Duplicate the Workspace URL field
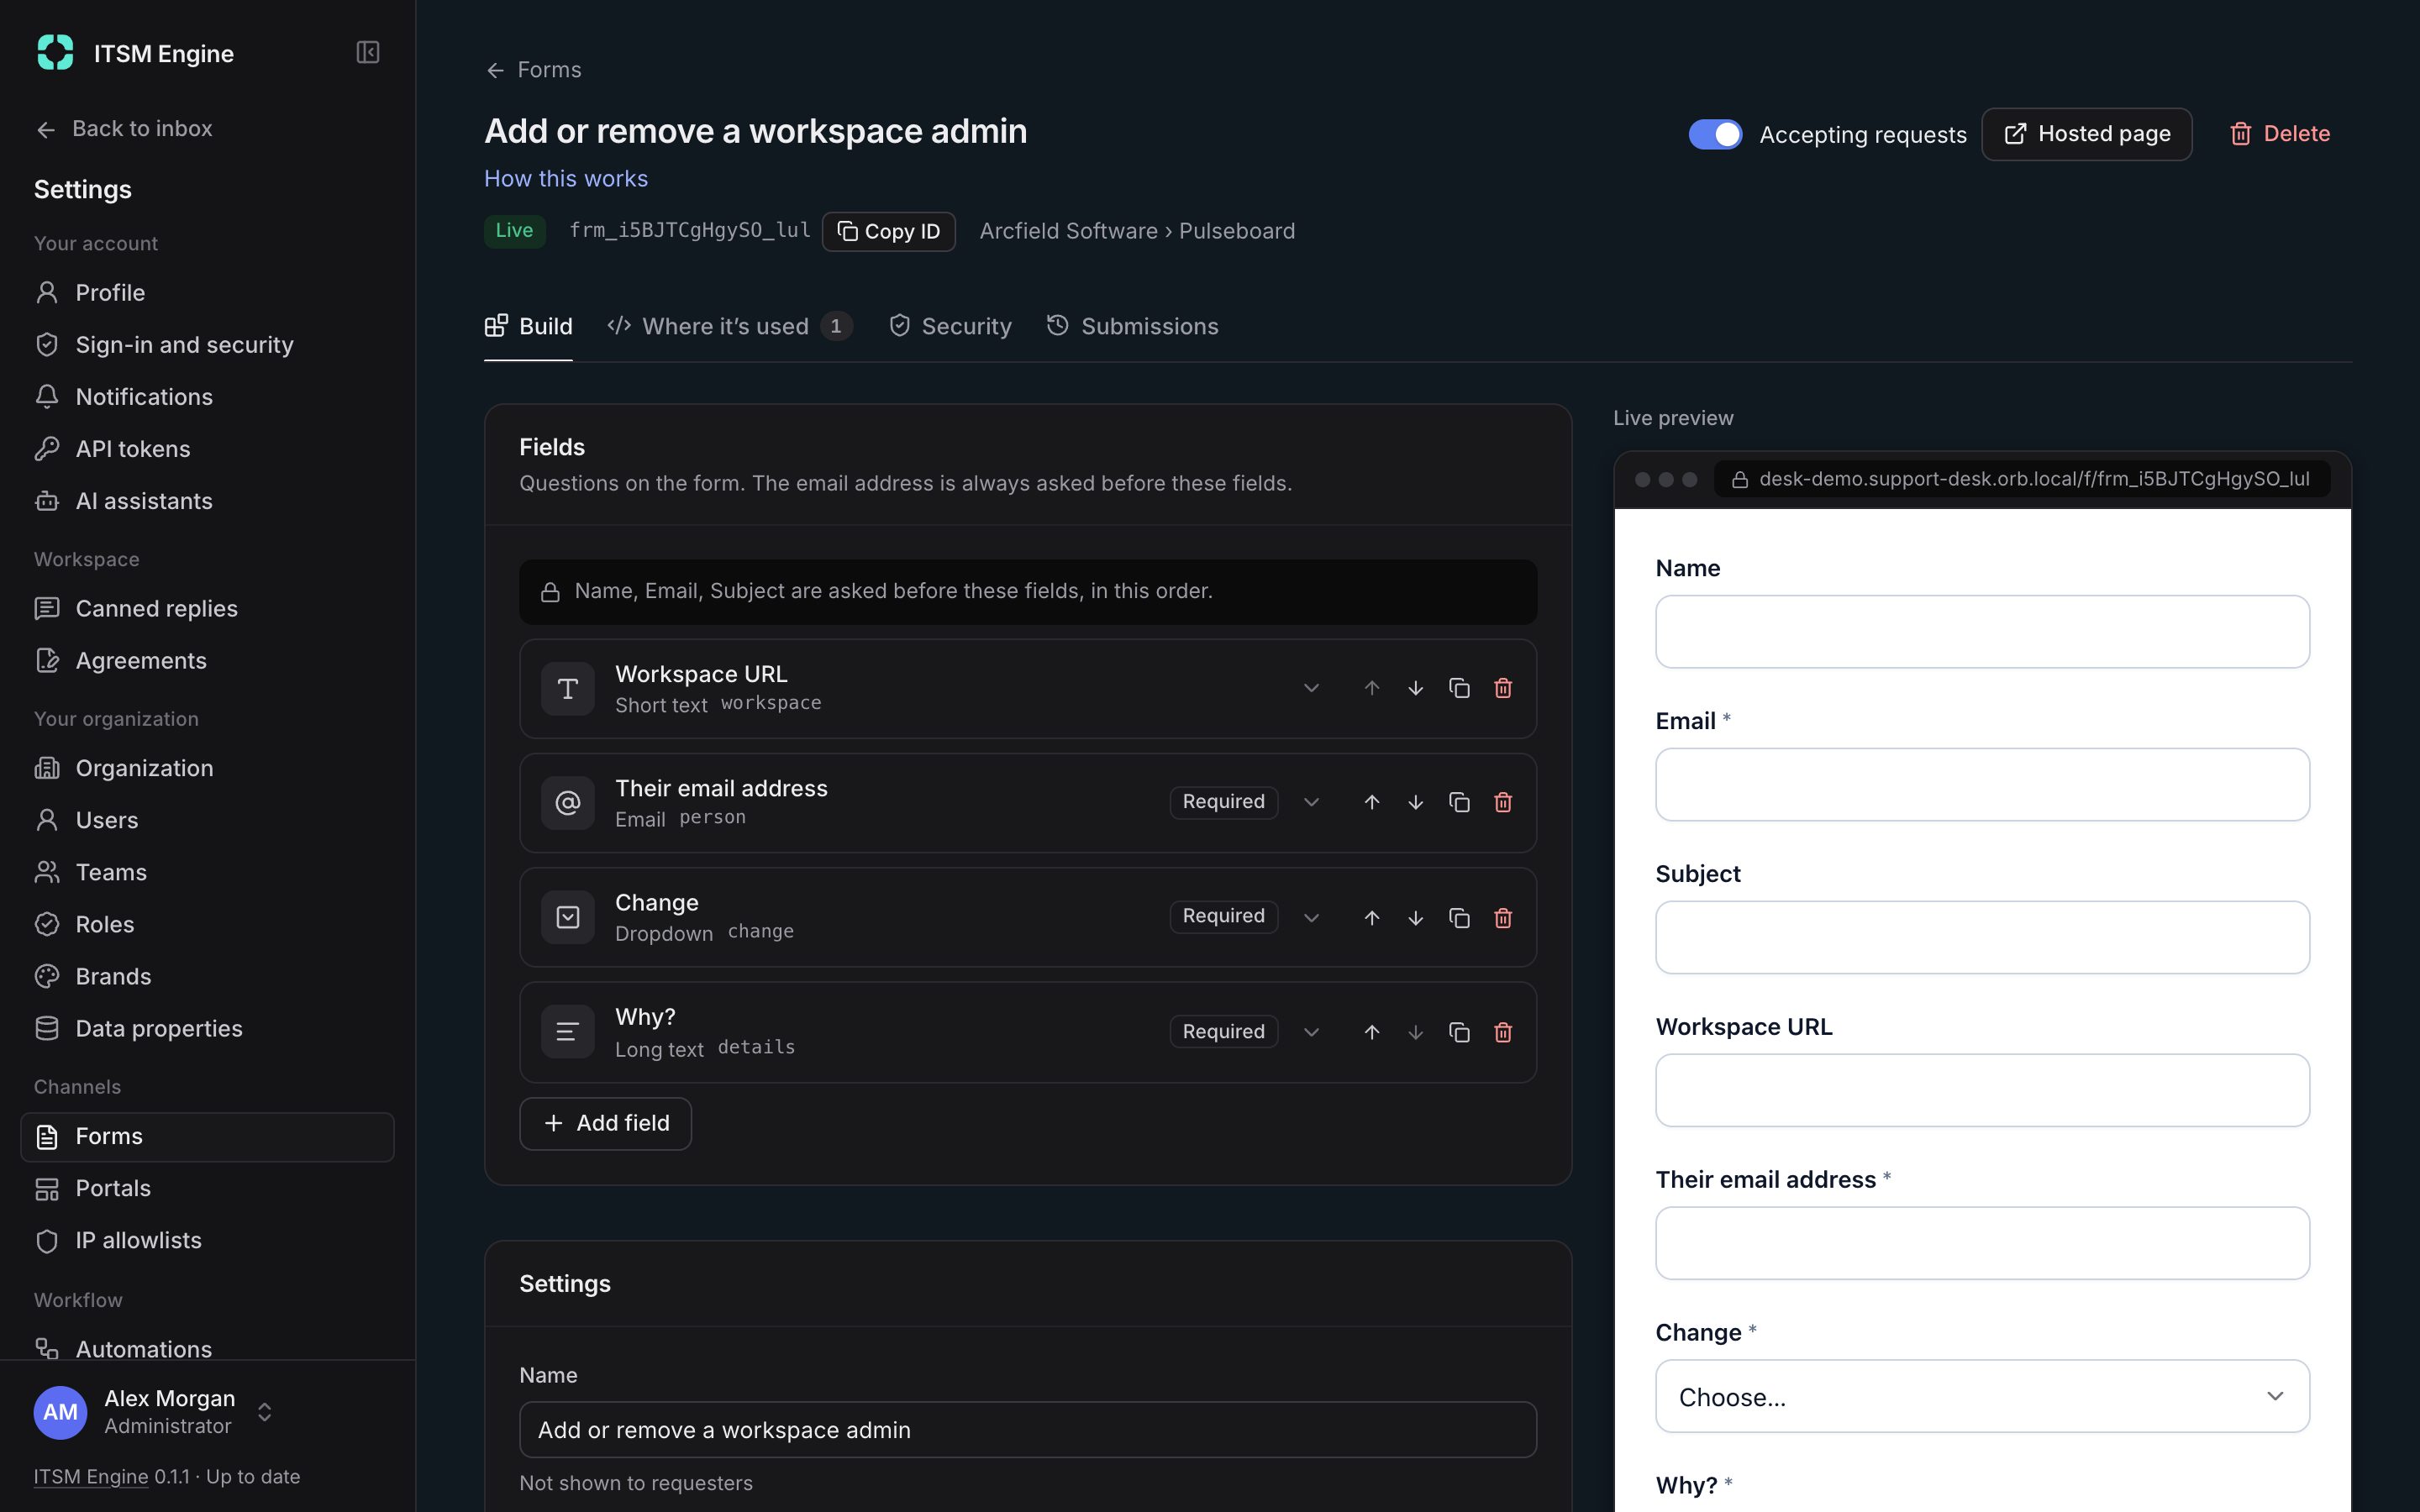The image size is (2420, 1512). point(1459,688)
